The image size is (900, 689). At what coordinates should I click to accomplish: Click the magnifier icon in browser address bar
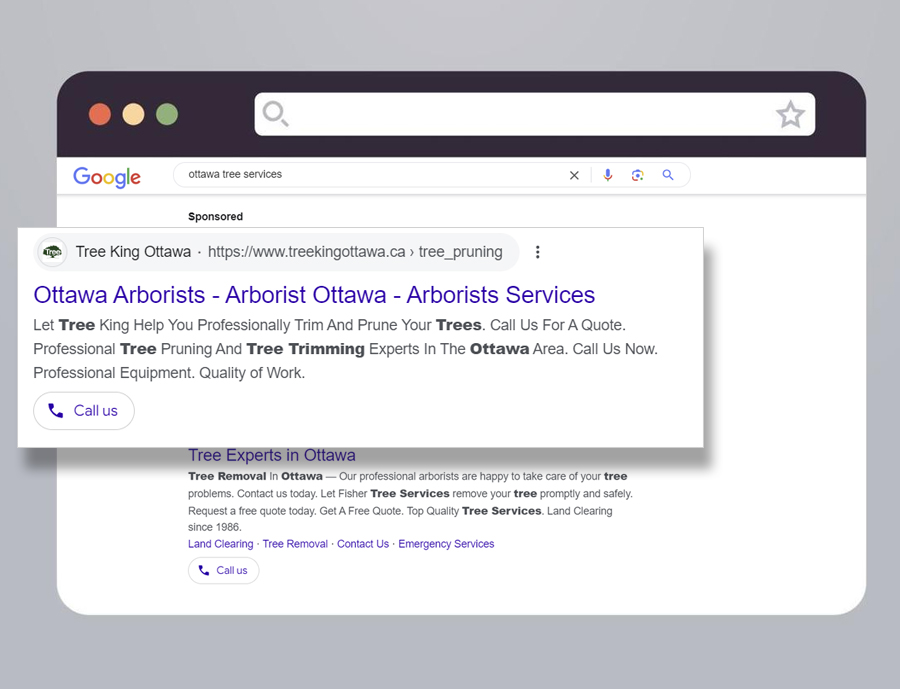click(275, 114)
